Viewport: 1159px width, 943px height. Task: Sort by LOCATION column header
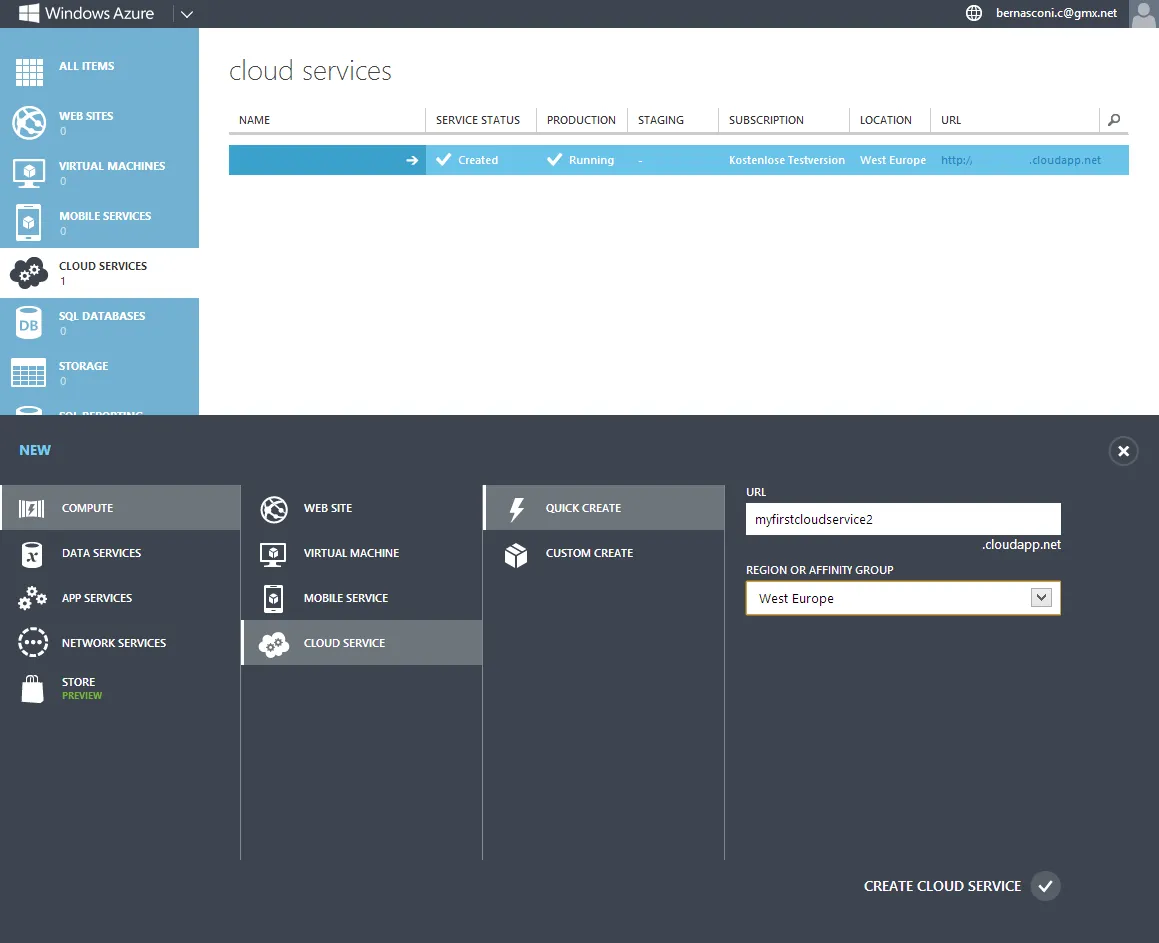pos(886,120)
